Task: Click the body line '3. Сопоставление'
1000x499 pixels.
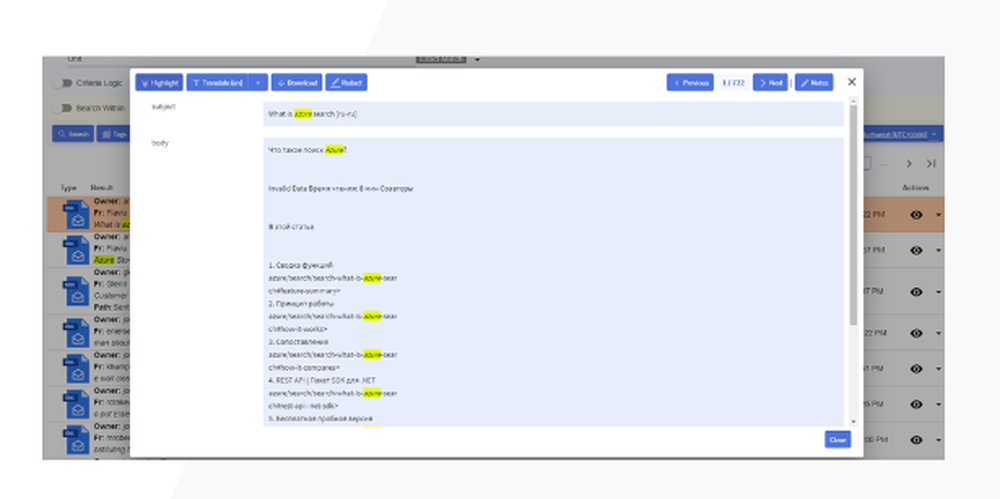Action: tap(298, 342)
